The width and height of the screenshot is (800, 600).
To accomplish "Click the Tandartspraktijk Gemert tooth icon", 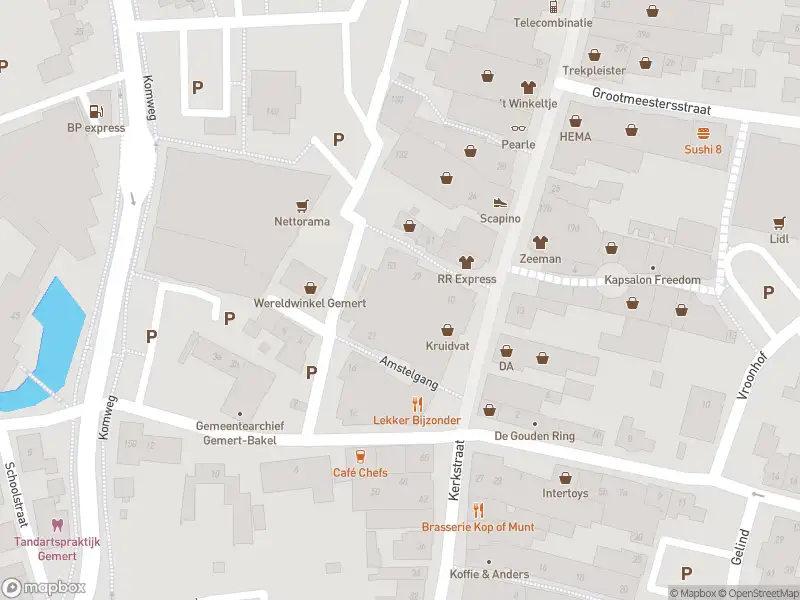I will pyautogui.click(x=57, y=525).
